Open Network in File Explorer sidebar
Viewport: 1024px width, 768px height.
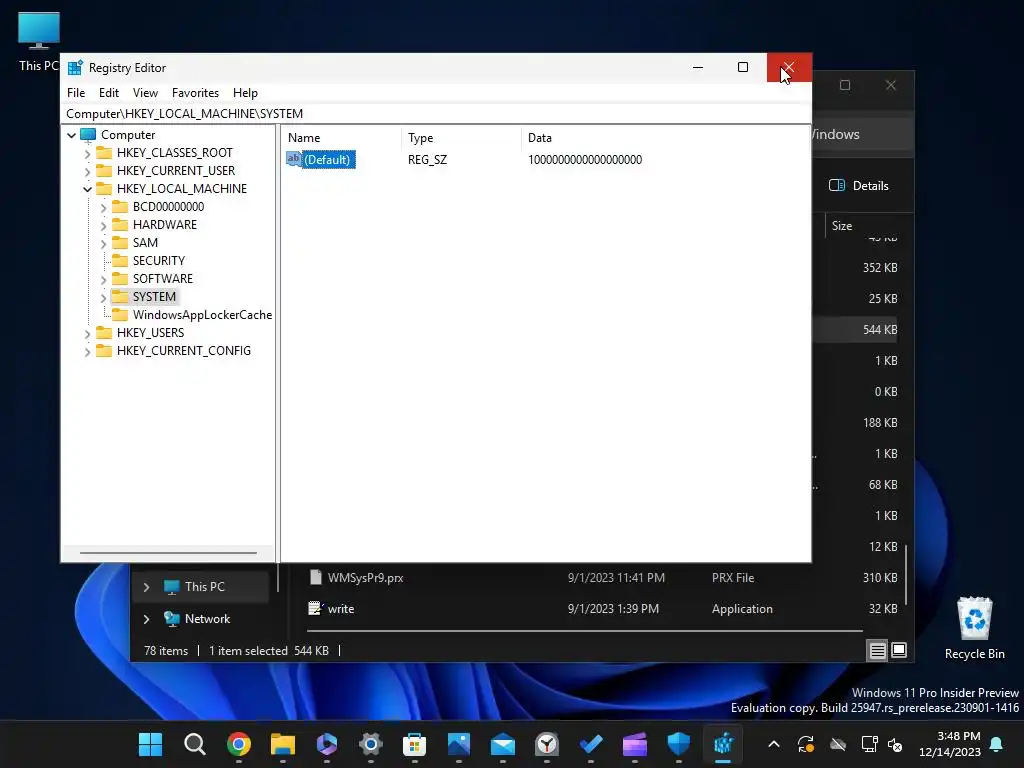207,618
